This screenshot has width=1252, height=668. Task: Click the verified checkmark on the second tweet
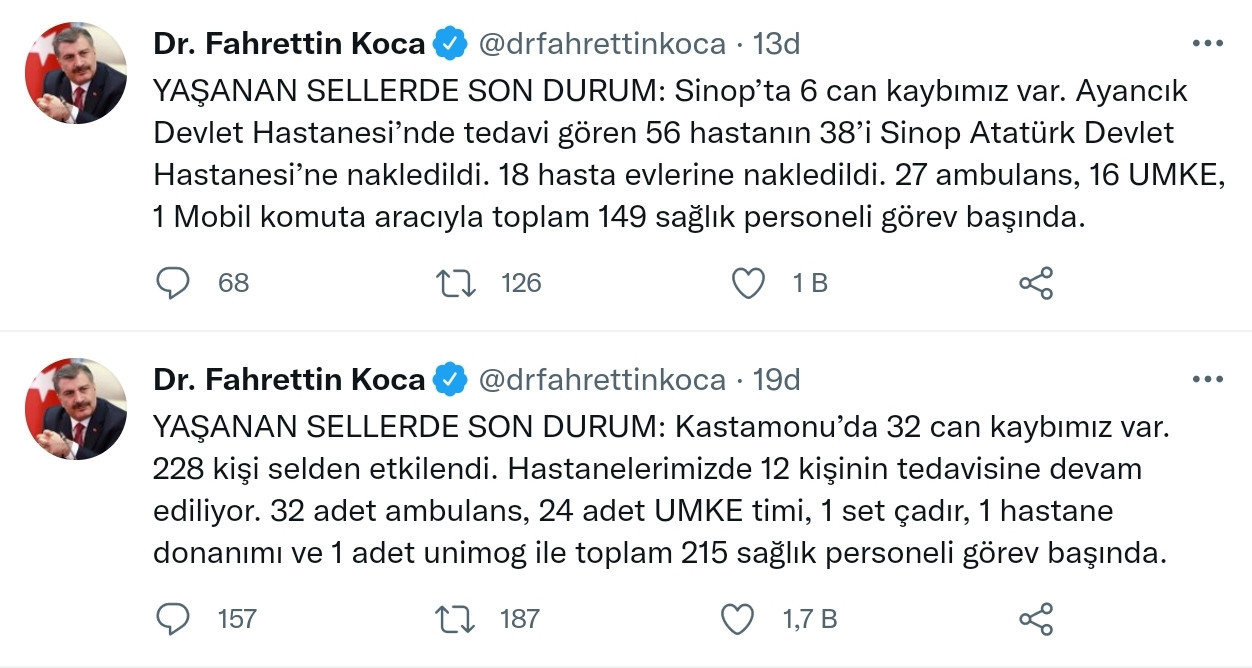448,378
